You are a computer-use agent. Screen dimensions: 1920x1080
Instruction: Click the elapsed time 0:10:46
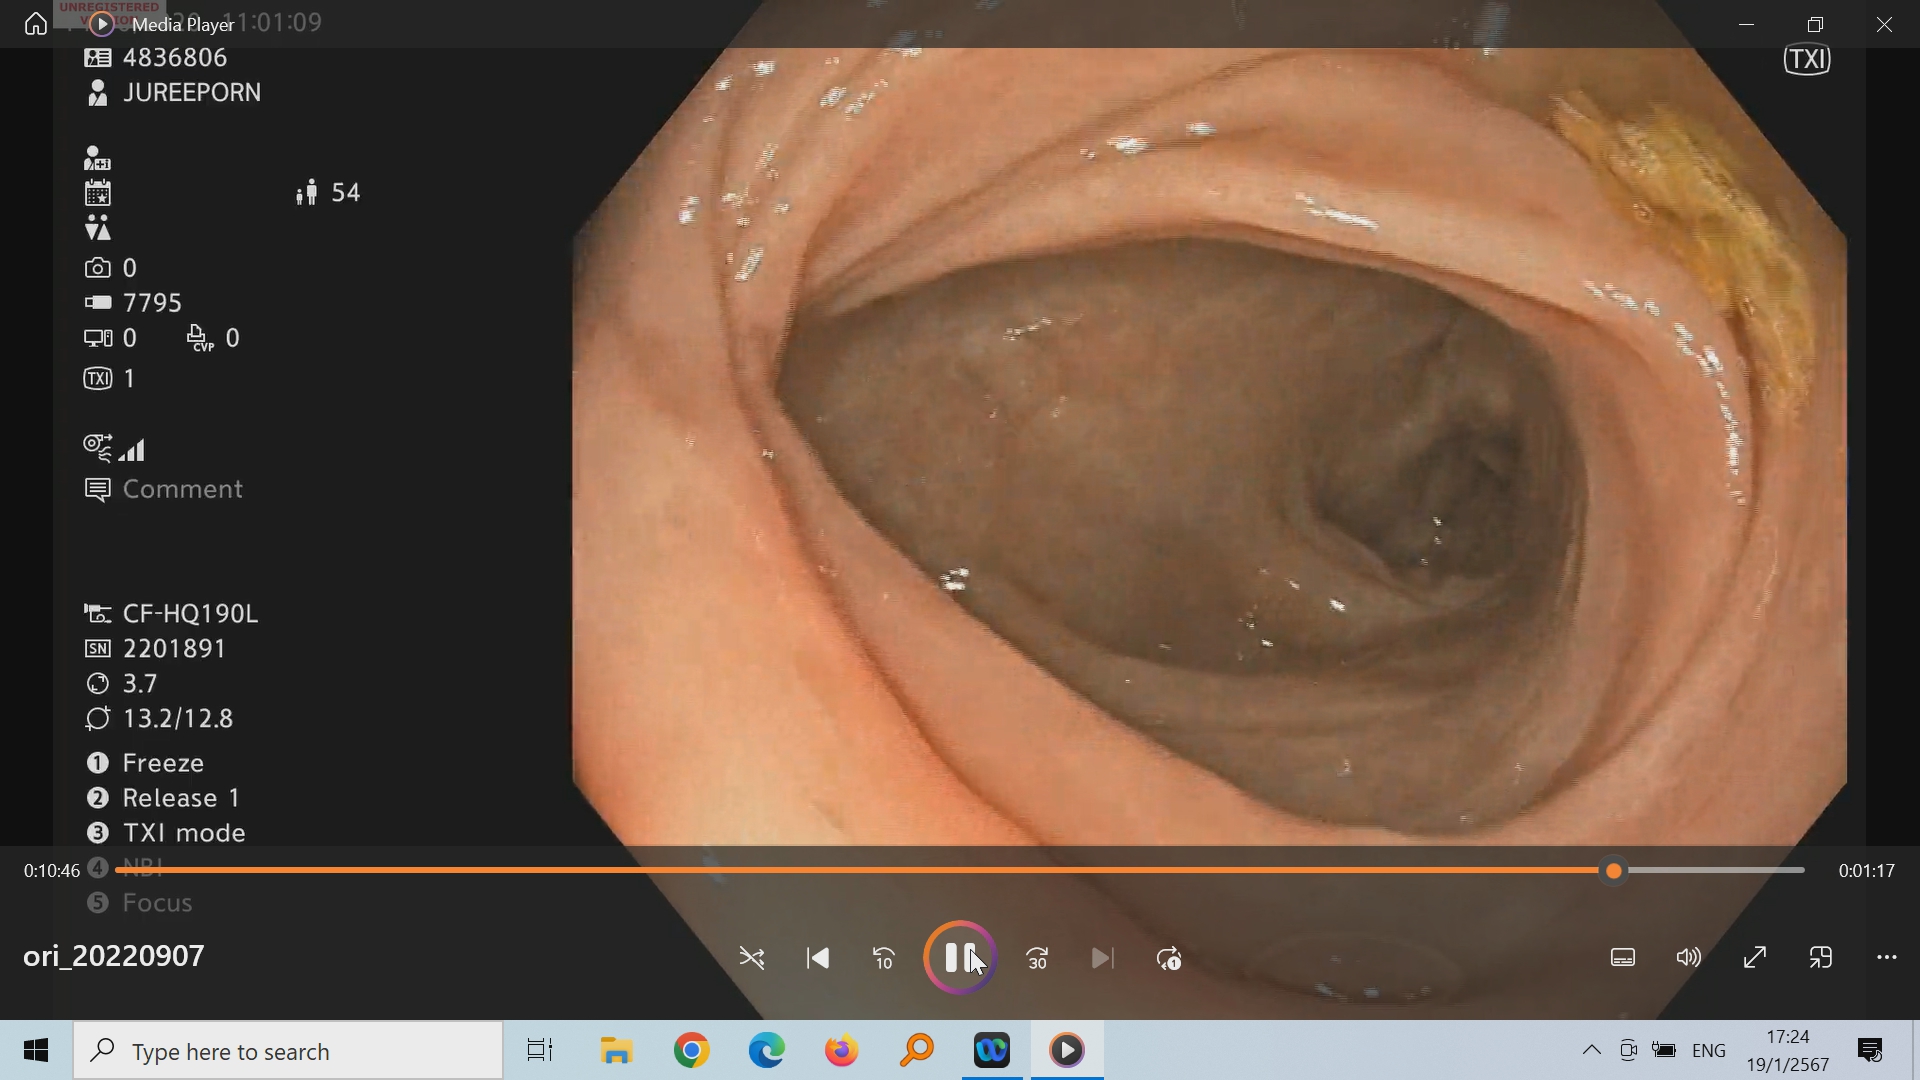click(52, 871)
